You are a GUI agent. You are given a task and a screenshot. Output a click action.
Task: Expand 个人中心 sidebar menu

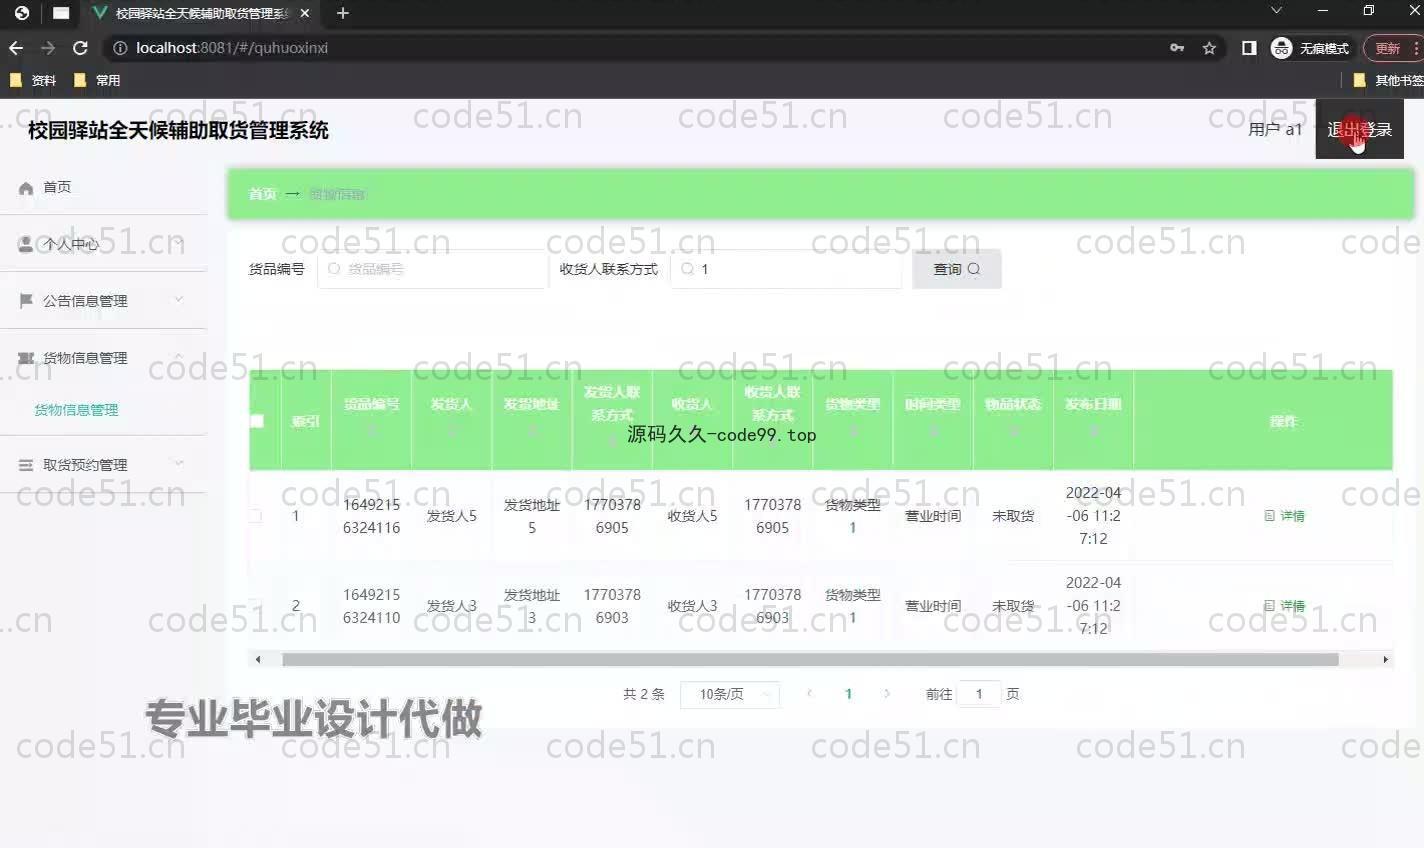click(x=103, y=244)
